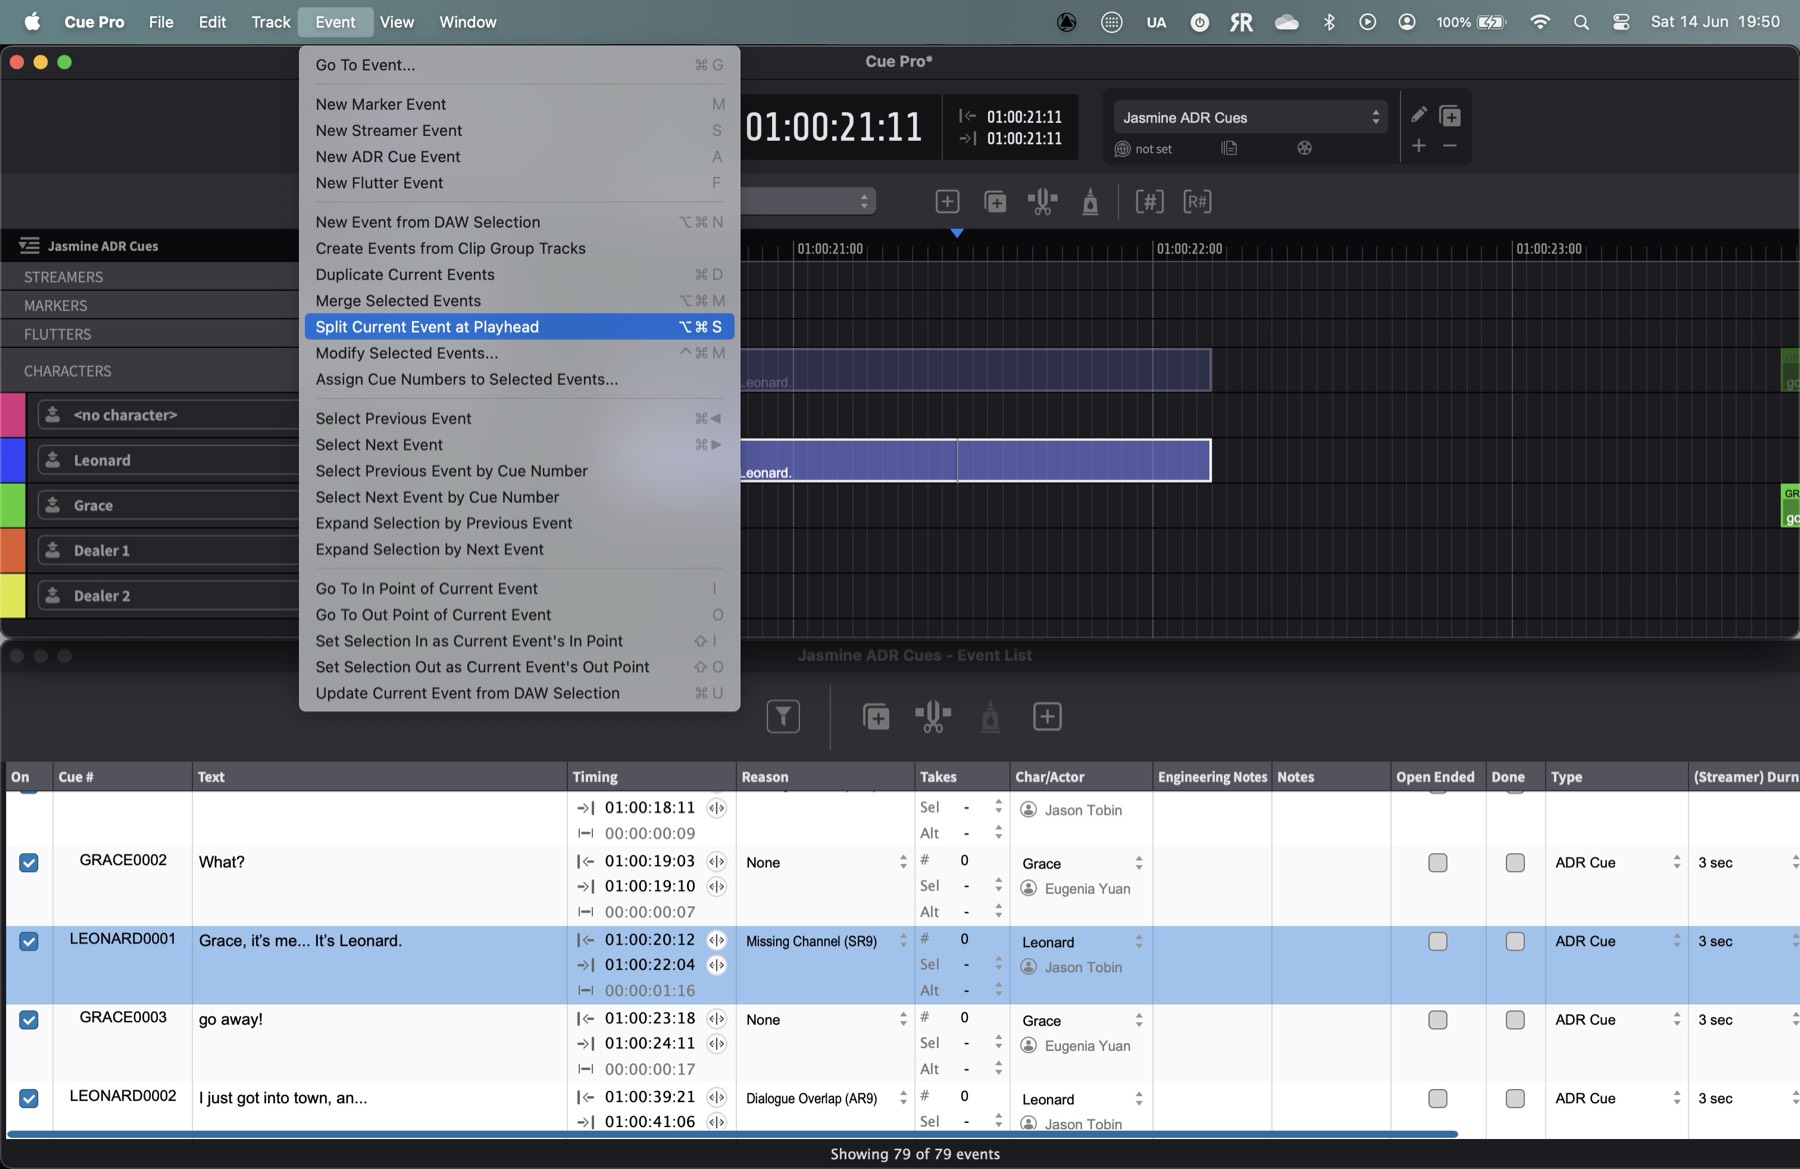Remove the cue list with the minus icon
The image size is (1800, 1169).
(x=1450, y=146)
